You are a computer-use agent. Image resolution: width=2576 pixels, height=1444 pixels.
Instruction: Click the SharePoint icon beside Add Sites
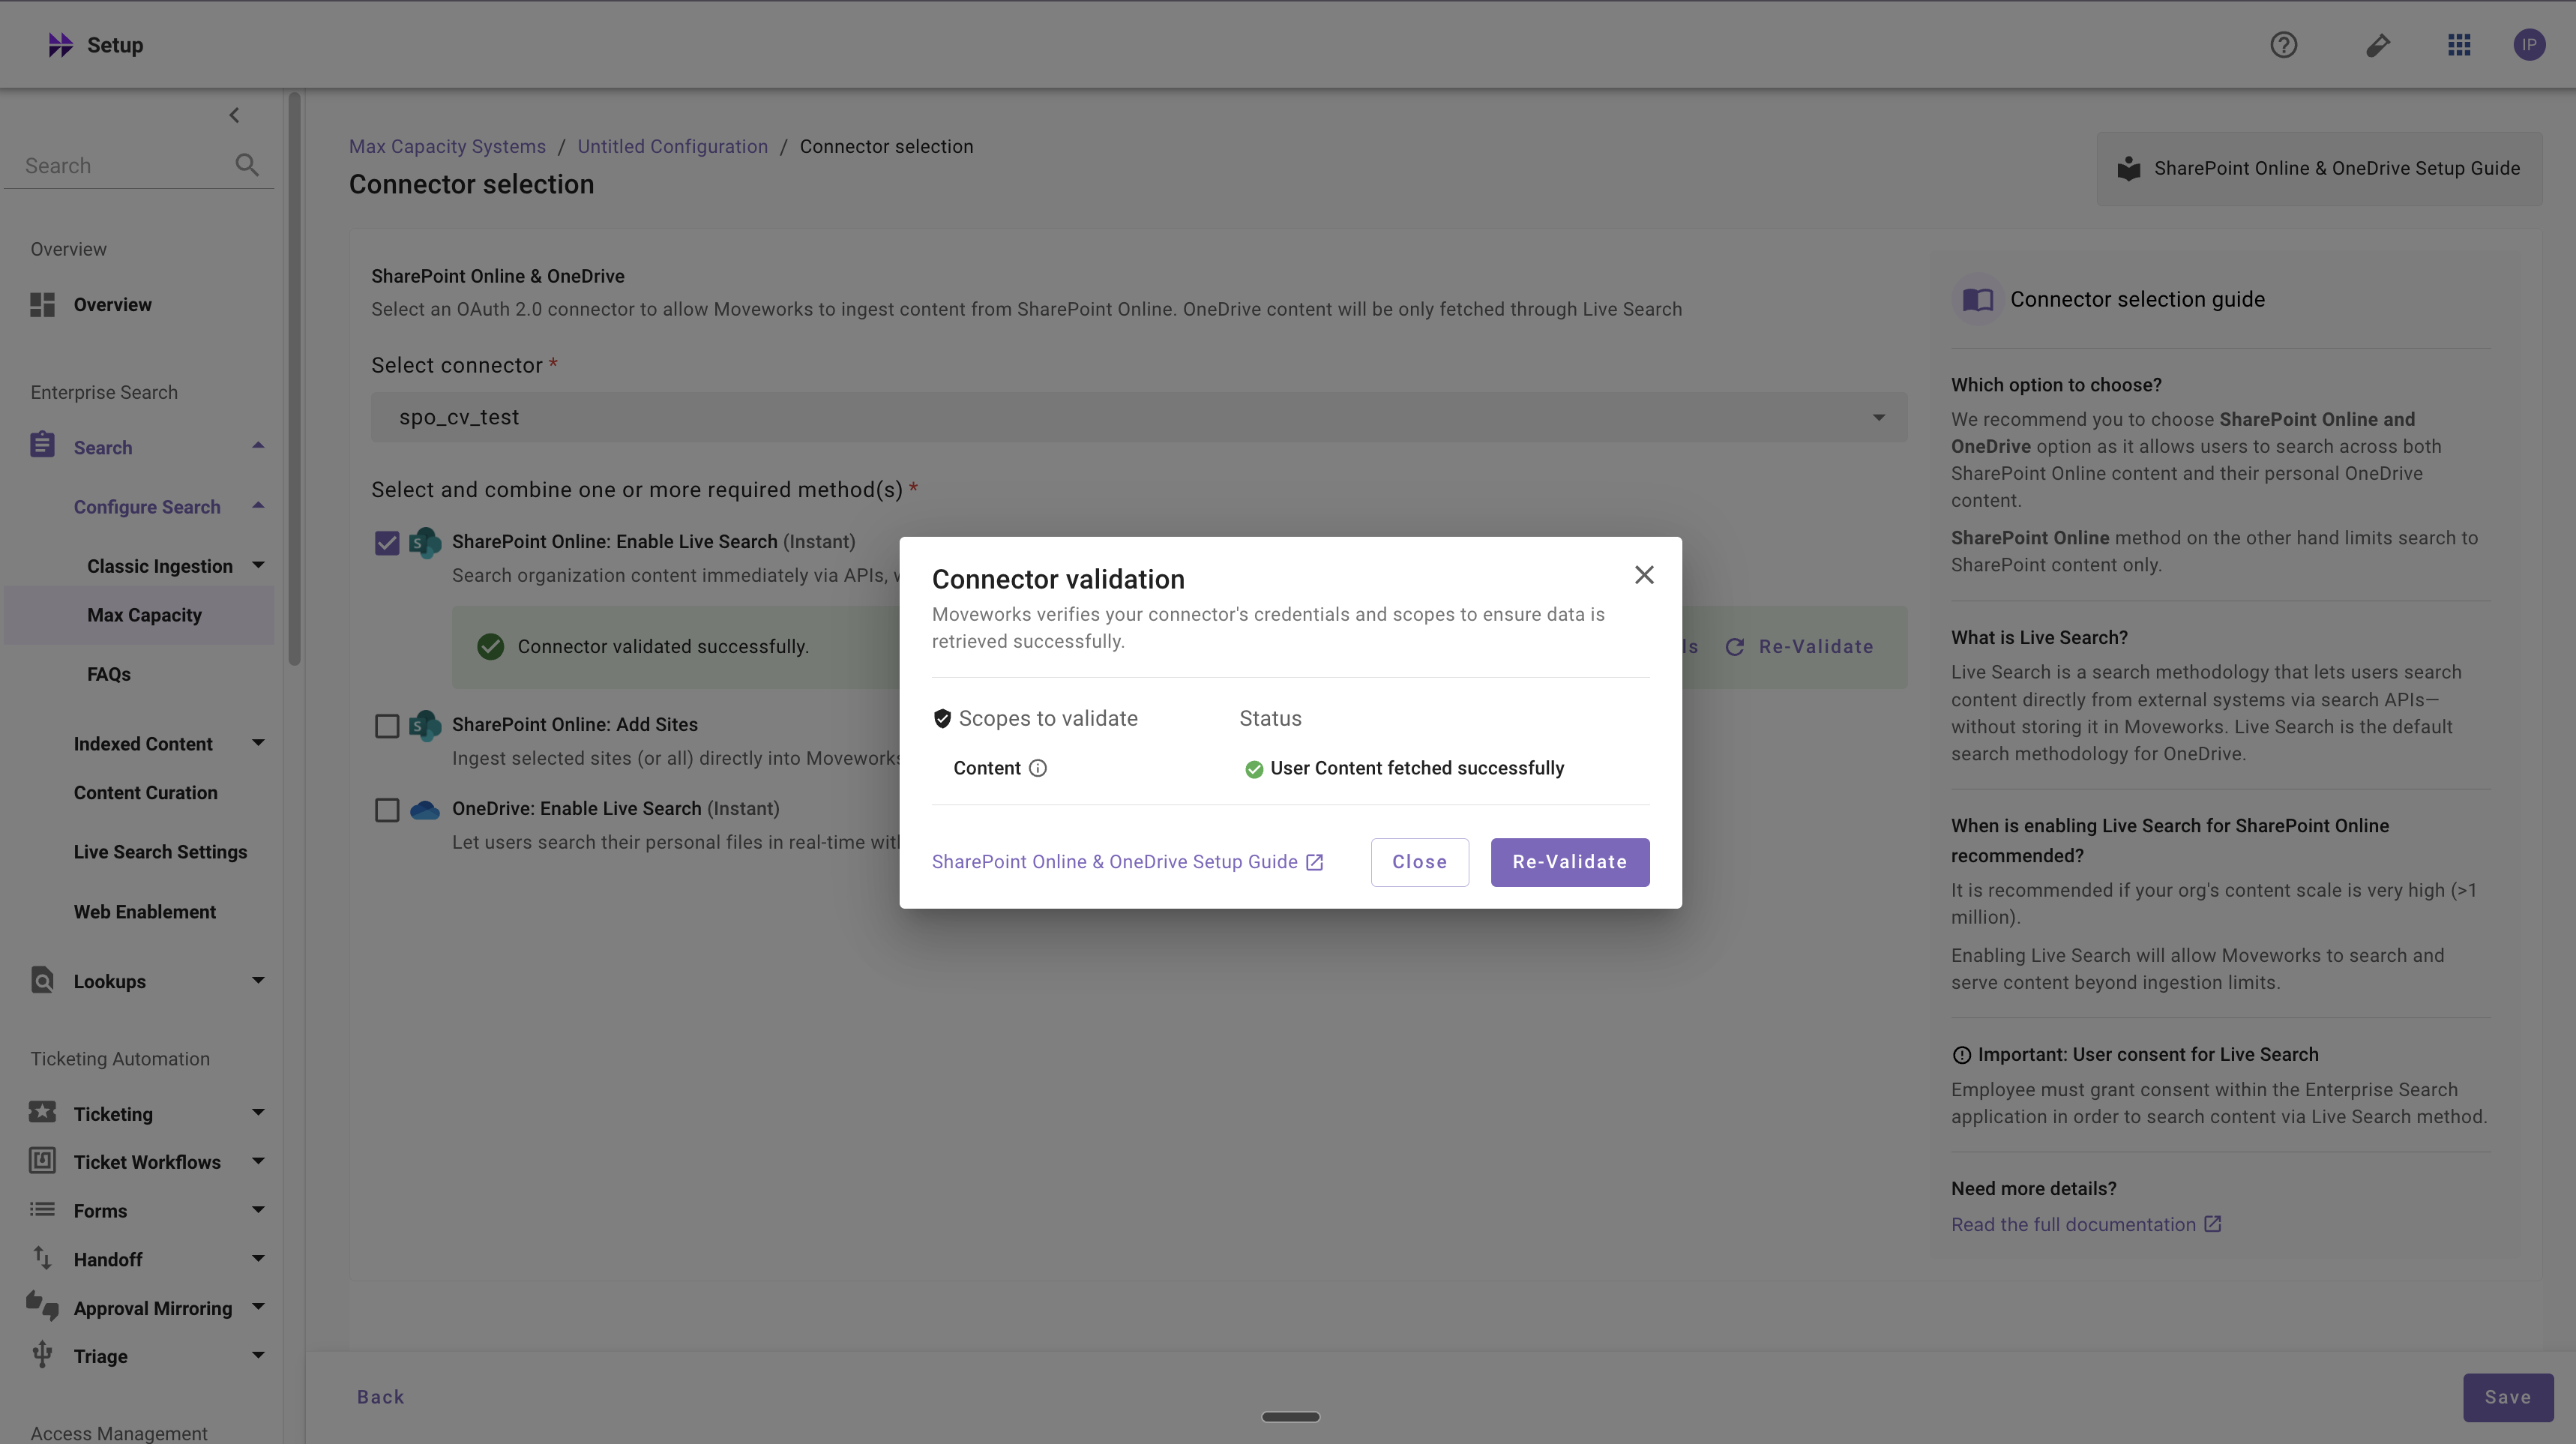(x=425, y=725)
